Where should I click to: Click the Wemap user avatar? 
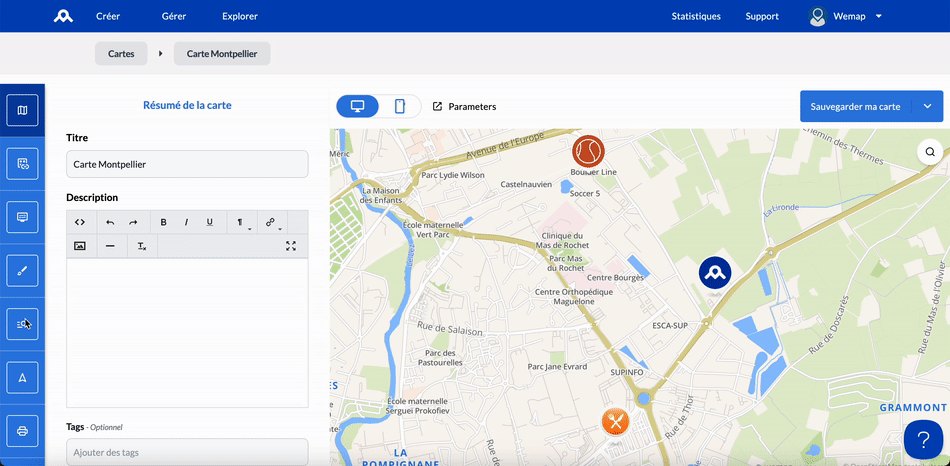(x=819, y=16)
